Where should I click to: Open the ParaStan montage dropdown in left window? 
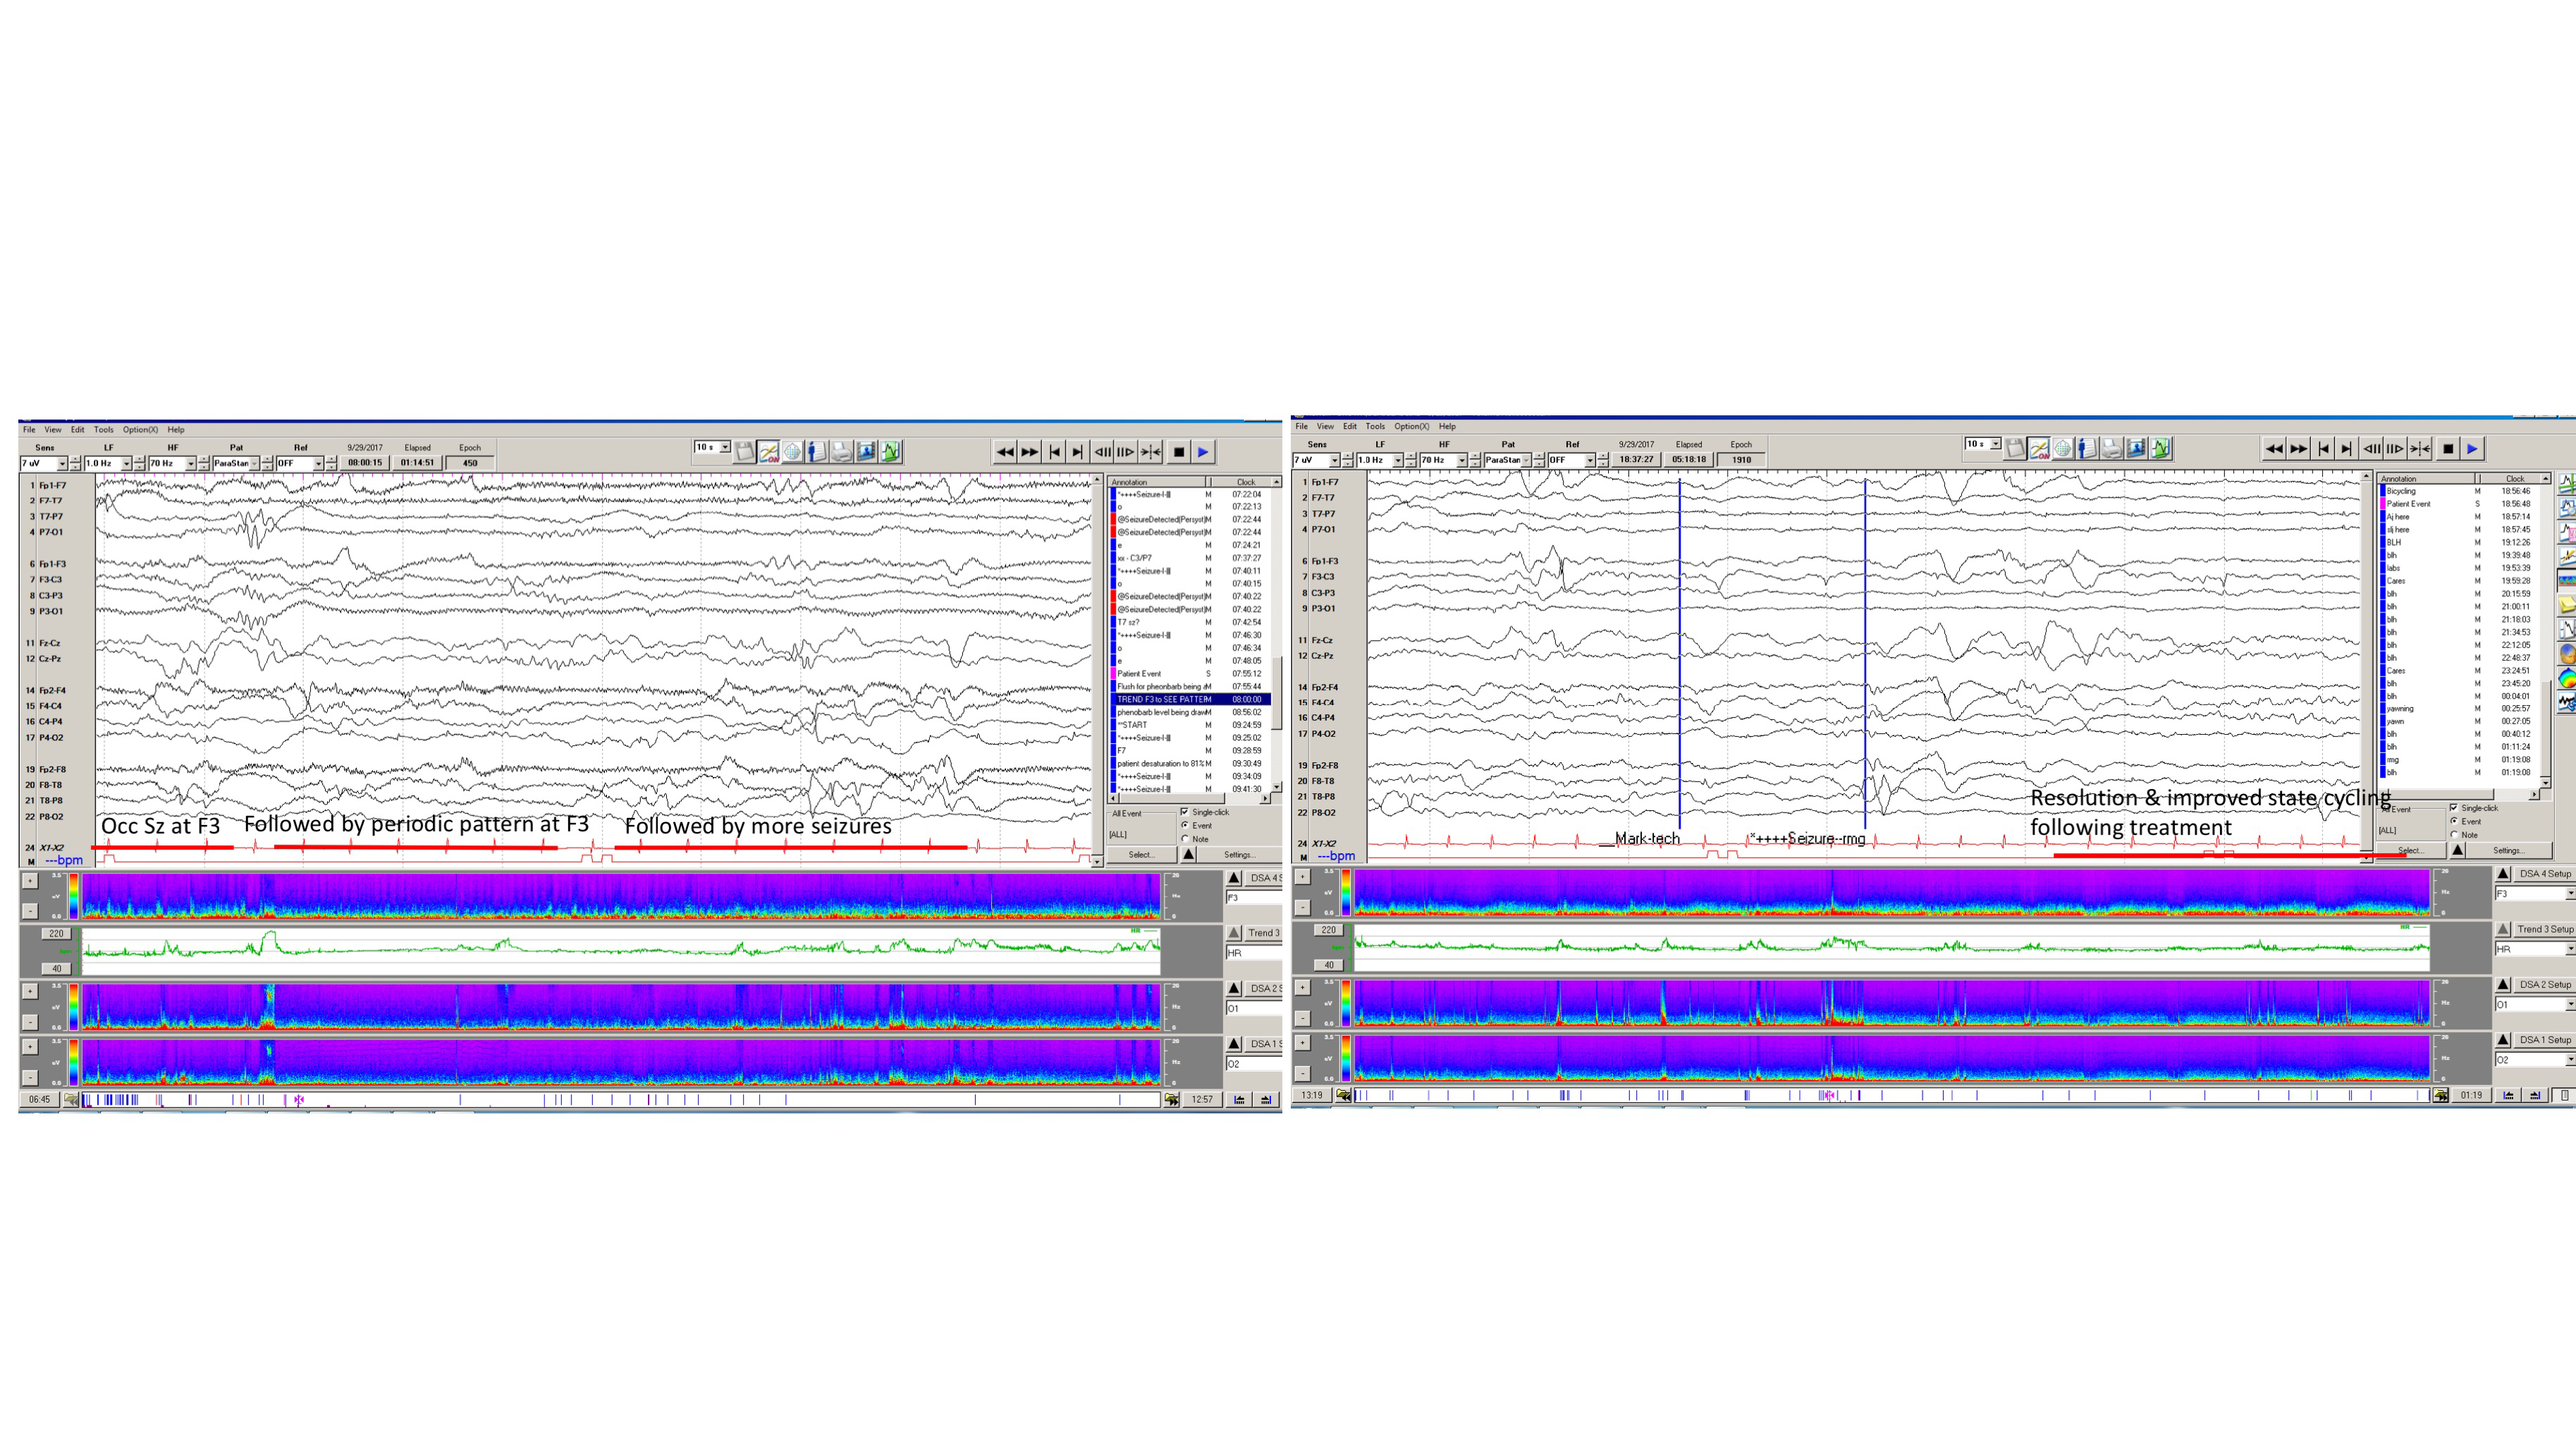click(254, 464)
